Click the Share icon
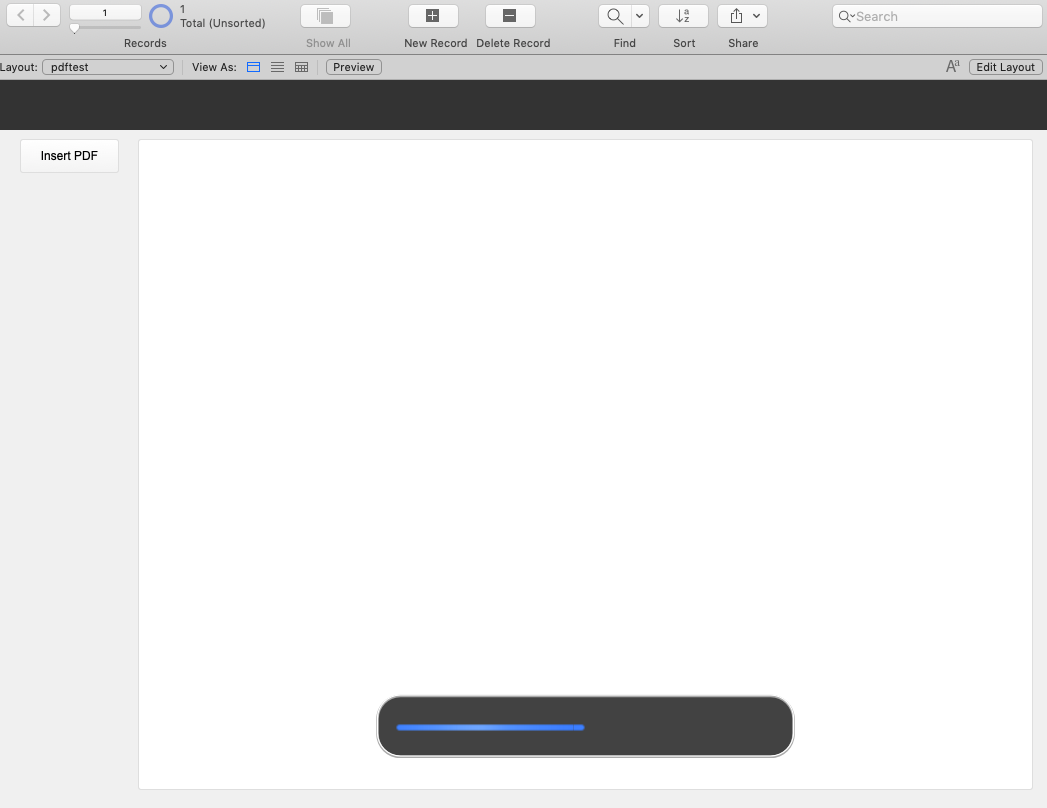Screen dimensions: 1047x808 pos(736,16)
